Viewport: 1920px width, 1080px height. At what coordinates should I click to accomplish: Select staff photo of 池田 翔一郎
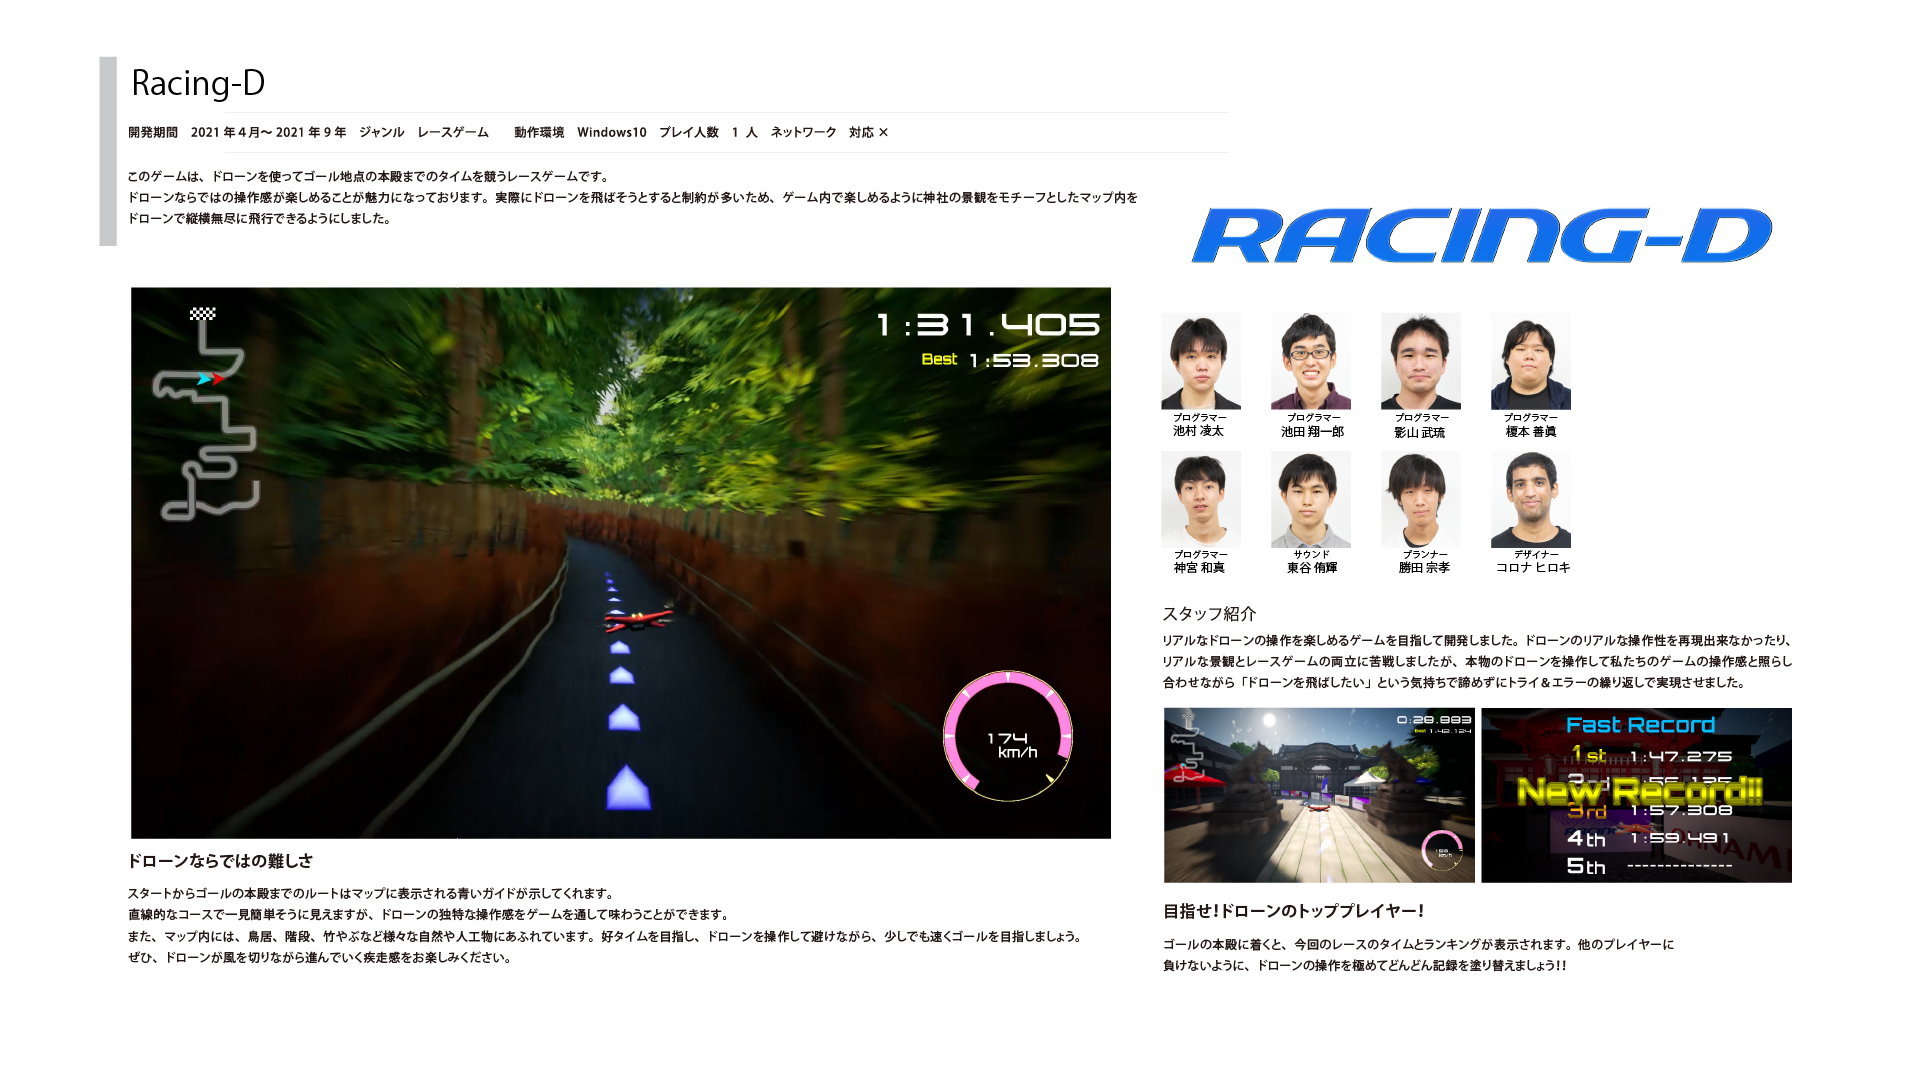click(1310, 361)
